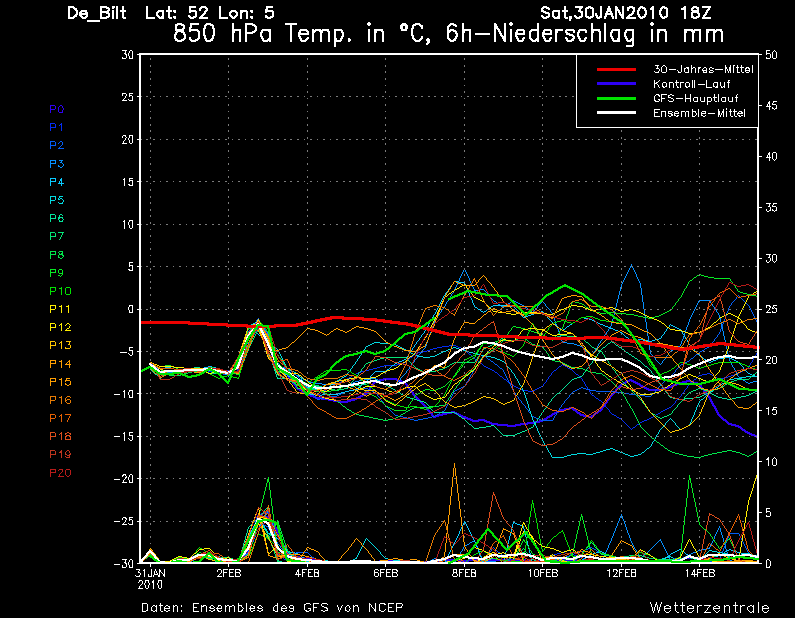The image size is (800, 618).
Task: Click 'Daten: Ensembles des GFS von NCEP' caption
Action: coord(272,607)
